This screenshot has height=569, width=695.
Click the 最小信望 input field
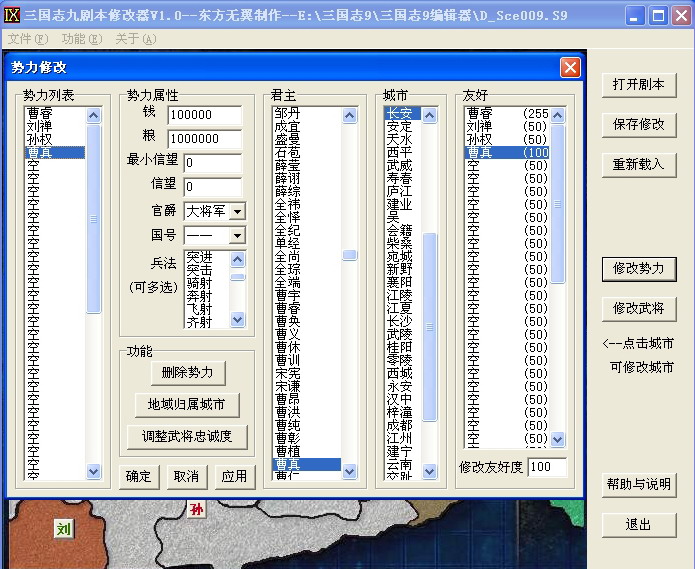click(x=213, y=163)
